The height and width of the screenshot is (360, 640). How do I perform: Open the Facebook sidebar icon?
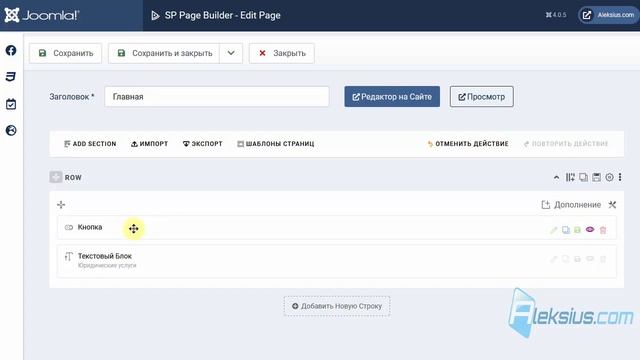coord(11,50)
